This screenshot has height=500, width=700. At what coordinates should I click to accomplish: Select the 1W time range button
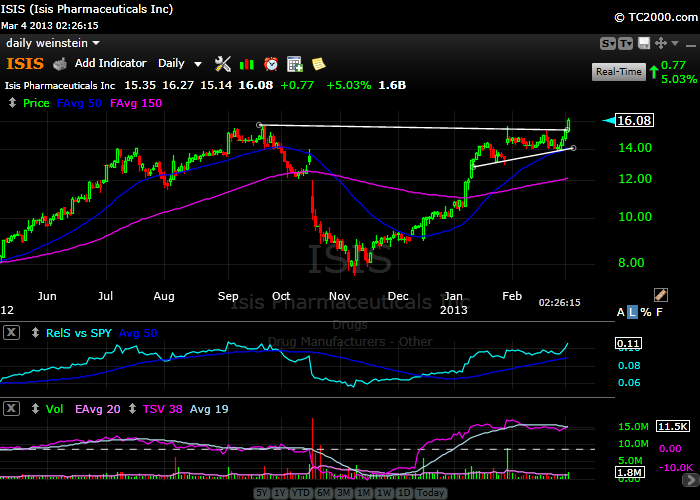[384, 493]
